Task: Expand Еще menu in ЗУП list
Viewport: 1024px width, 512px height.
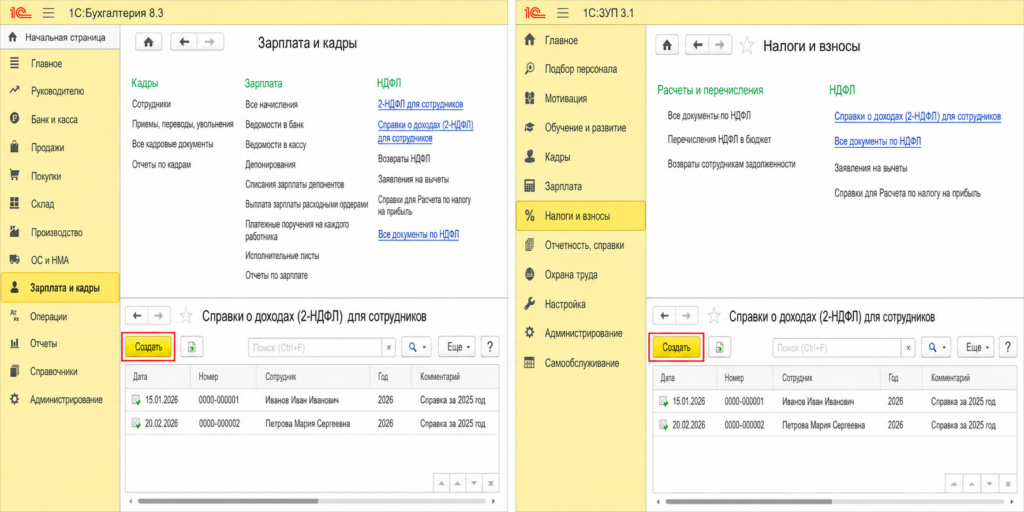Action: [x=976, y=347]
